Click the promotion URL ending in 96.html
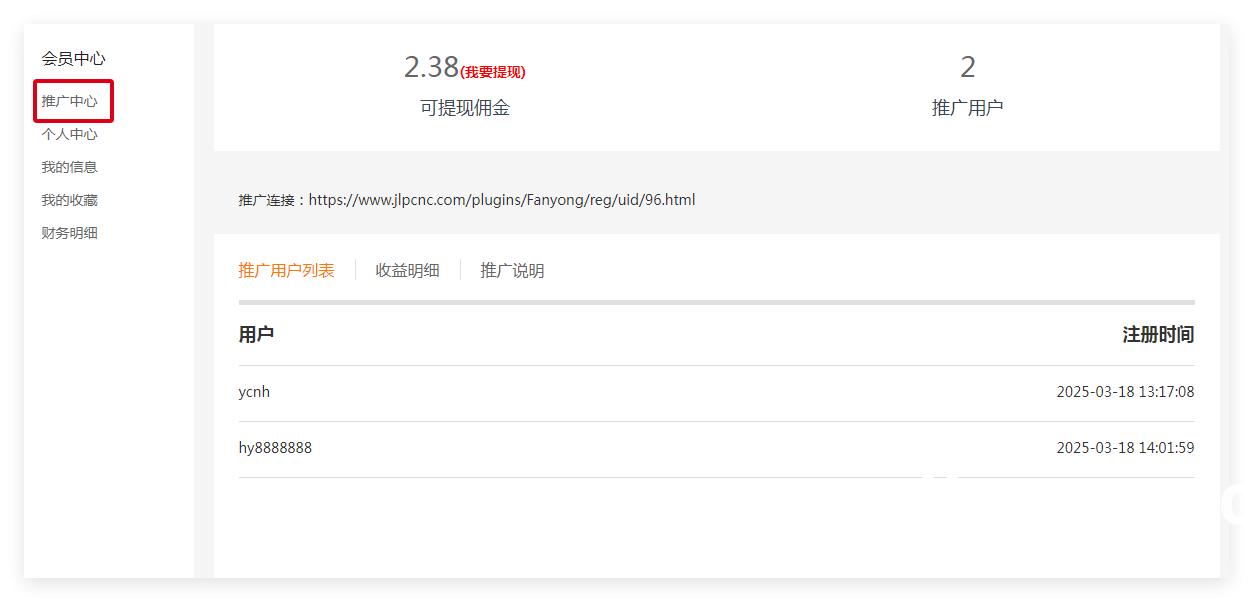The height and width of the screenshot is (602, 1253). pyautogui.click(x=502, y=200)
